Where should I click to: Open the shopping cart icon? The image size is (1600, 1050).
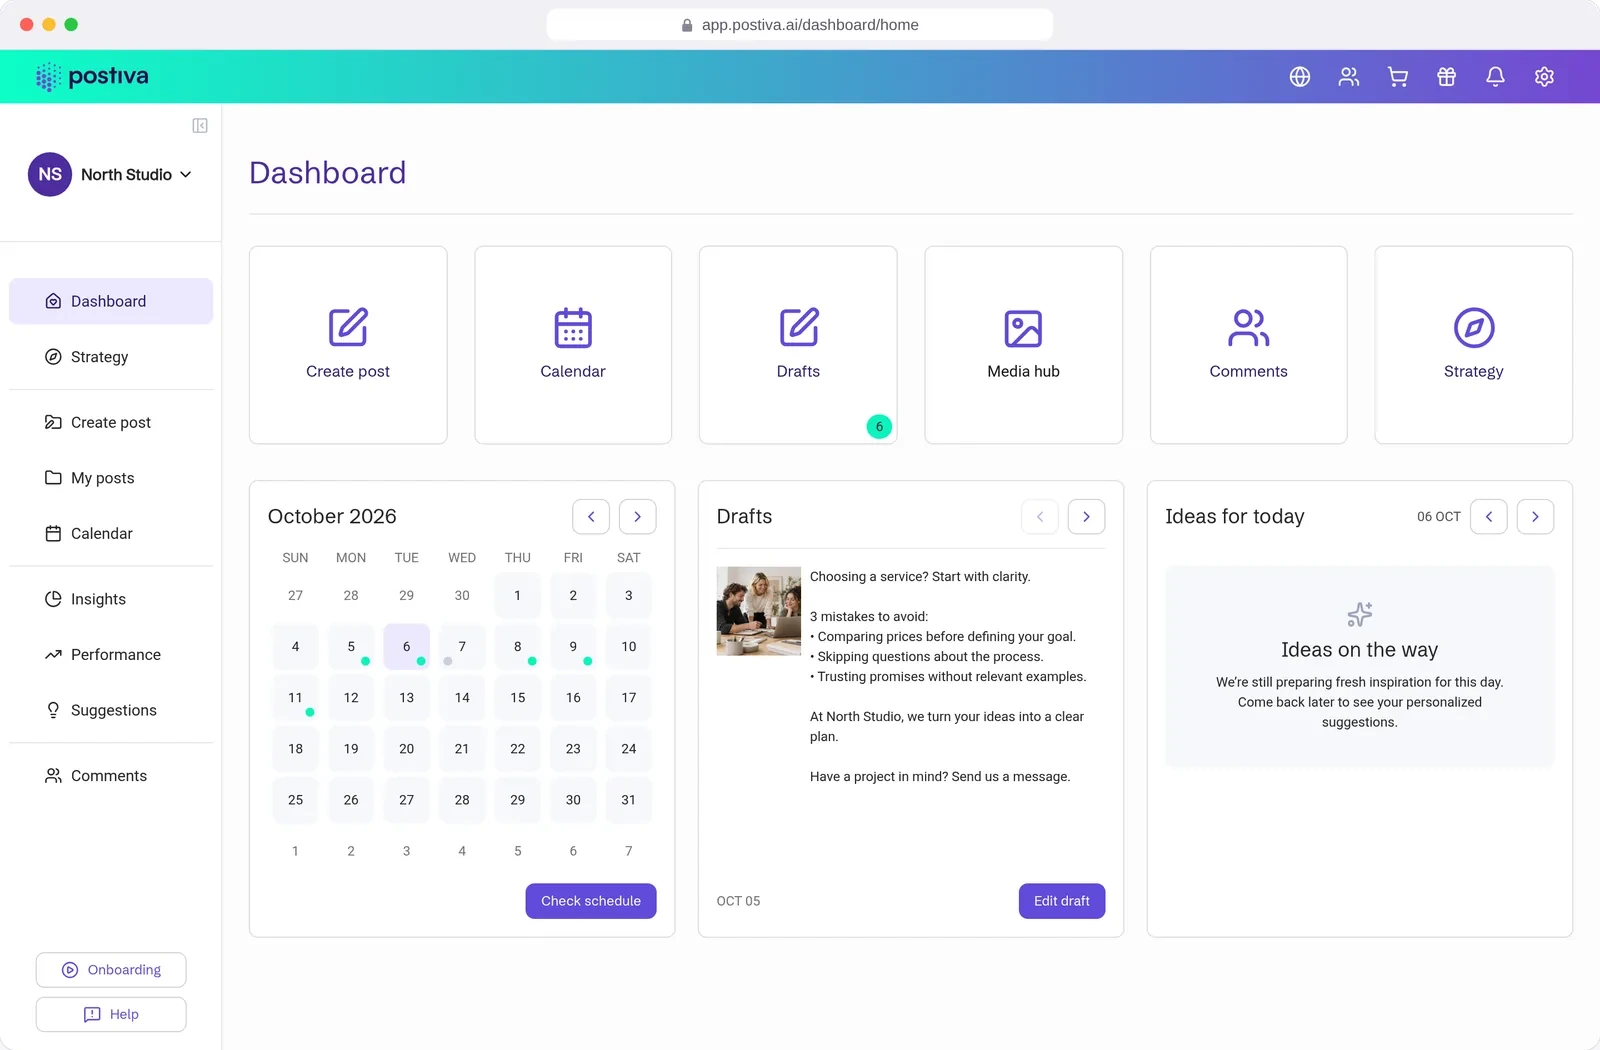(x=1398, y=77)
